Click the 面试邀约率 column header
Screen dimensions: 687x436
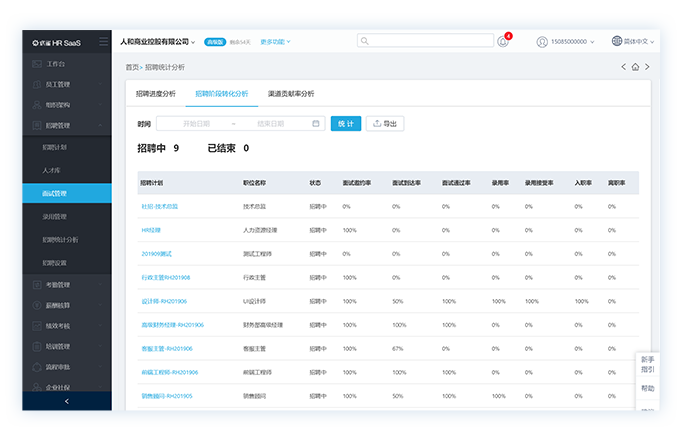357,183
